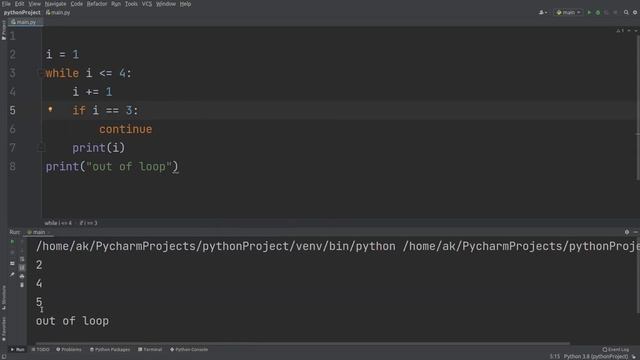Click the Rerun green arrow in Run panel
The height and width of the screenshot is (360, 640).
tap(12, 242)
